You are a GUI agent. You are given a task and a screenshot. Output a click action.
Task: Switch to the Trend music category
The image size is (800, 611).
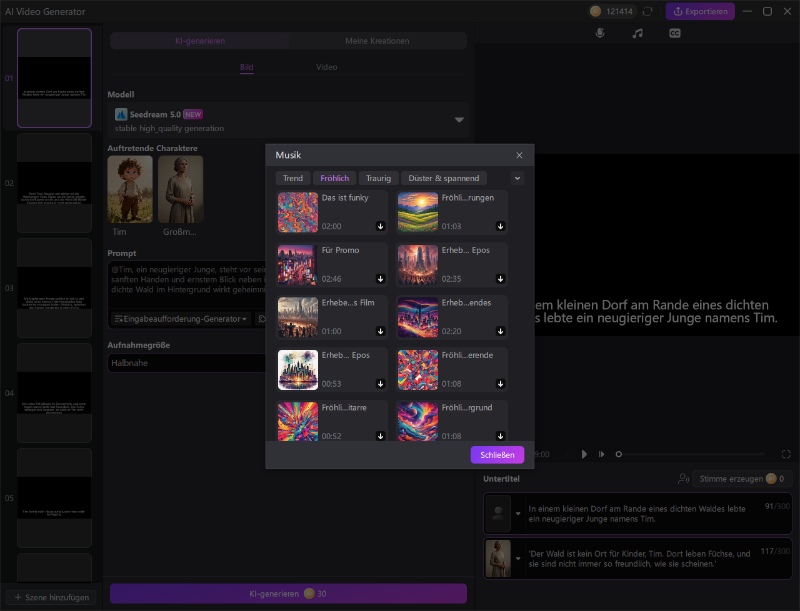[293, 178]
